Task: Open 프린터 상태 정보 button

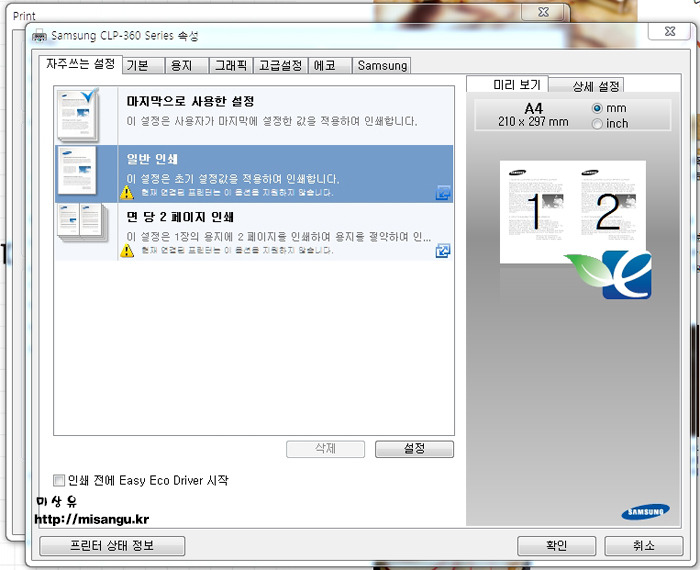Action: coord(112,546)
